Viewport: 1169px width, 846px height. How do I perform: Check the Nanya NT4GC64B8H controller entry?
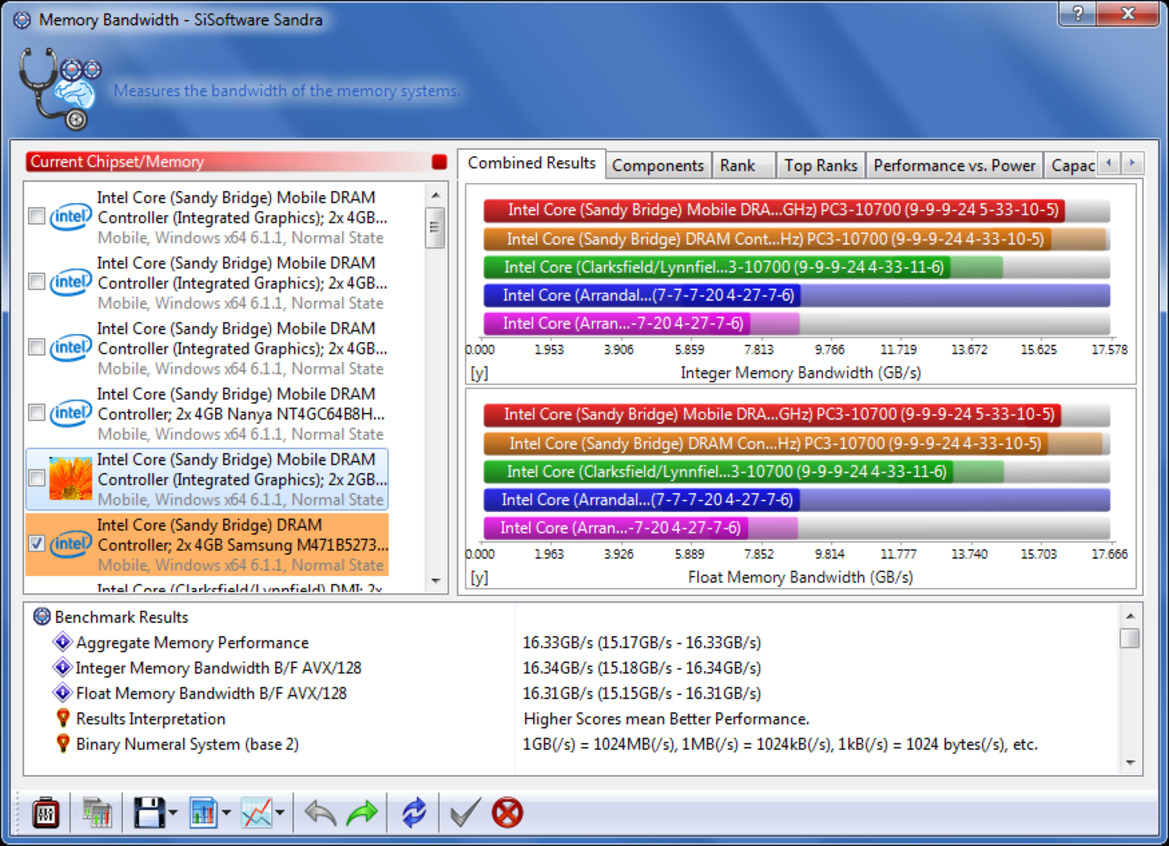(x=37, y=413)
